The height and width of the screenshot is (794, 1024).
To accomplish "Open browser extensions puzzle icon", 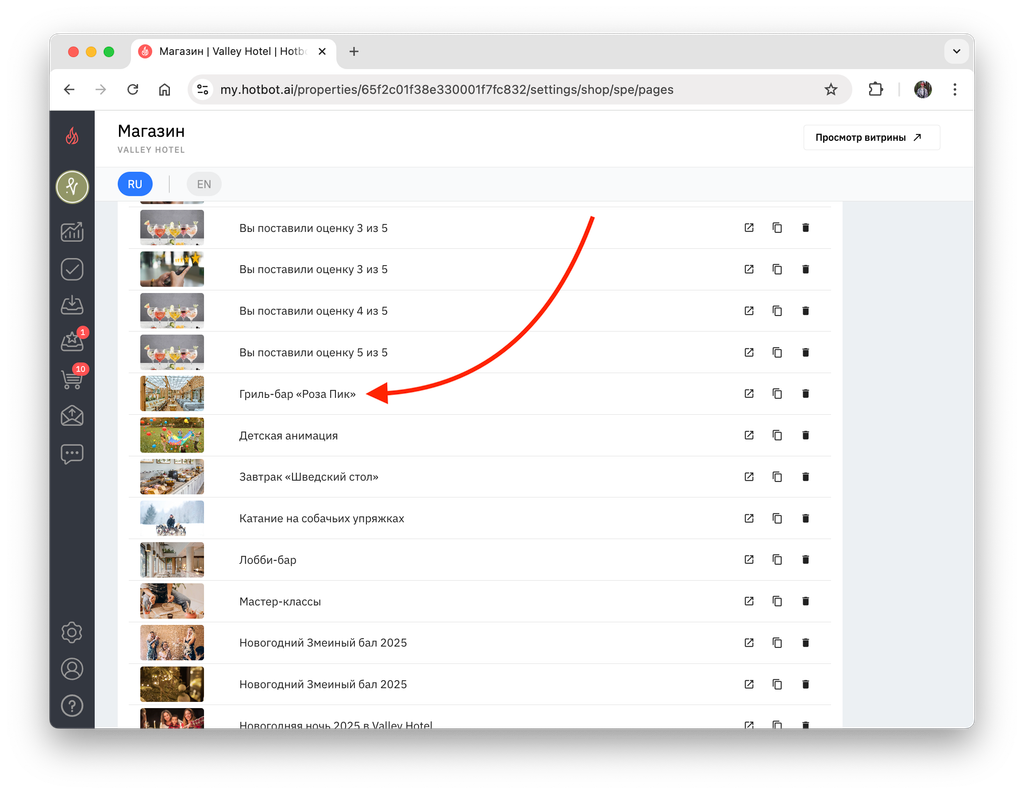I will pos(876,89).
